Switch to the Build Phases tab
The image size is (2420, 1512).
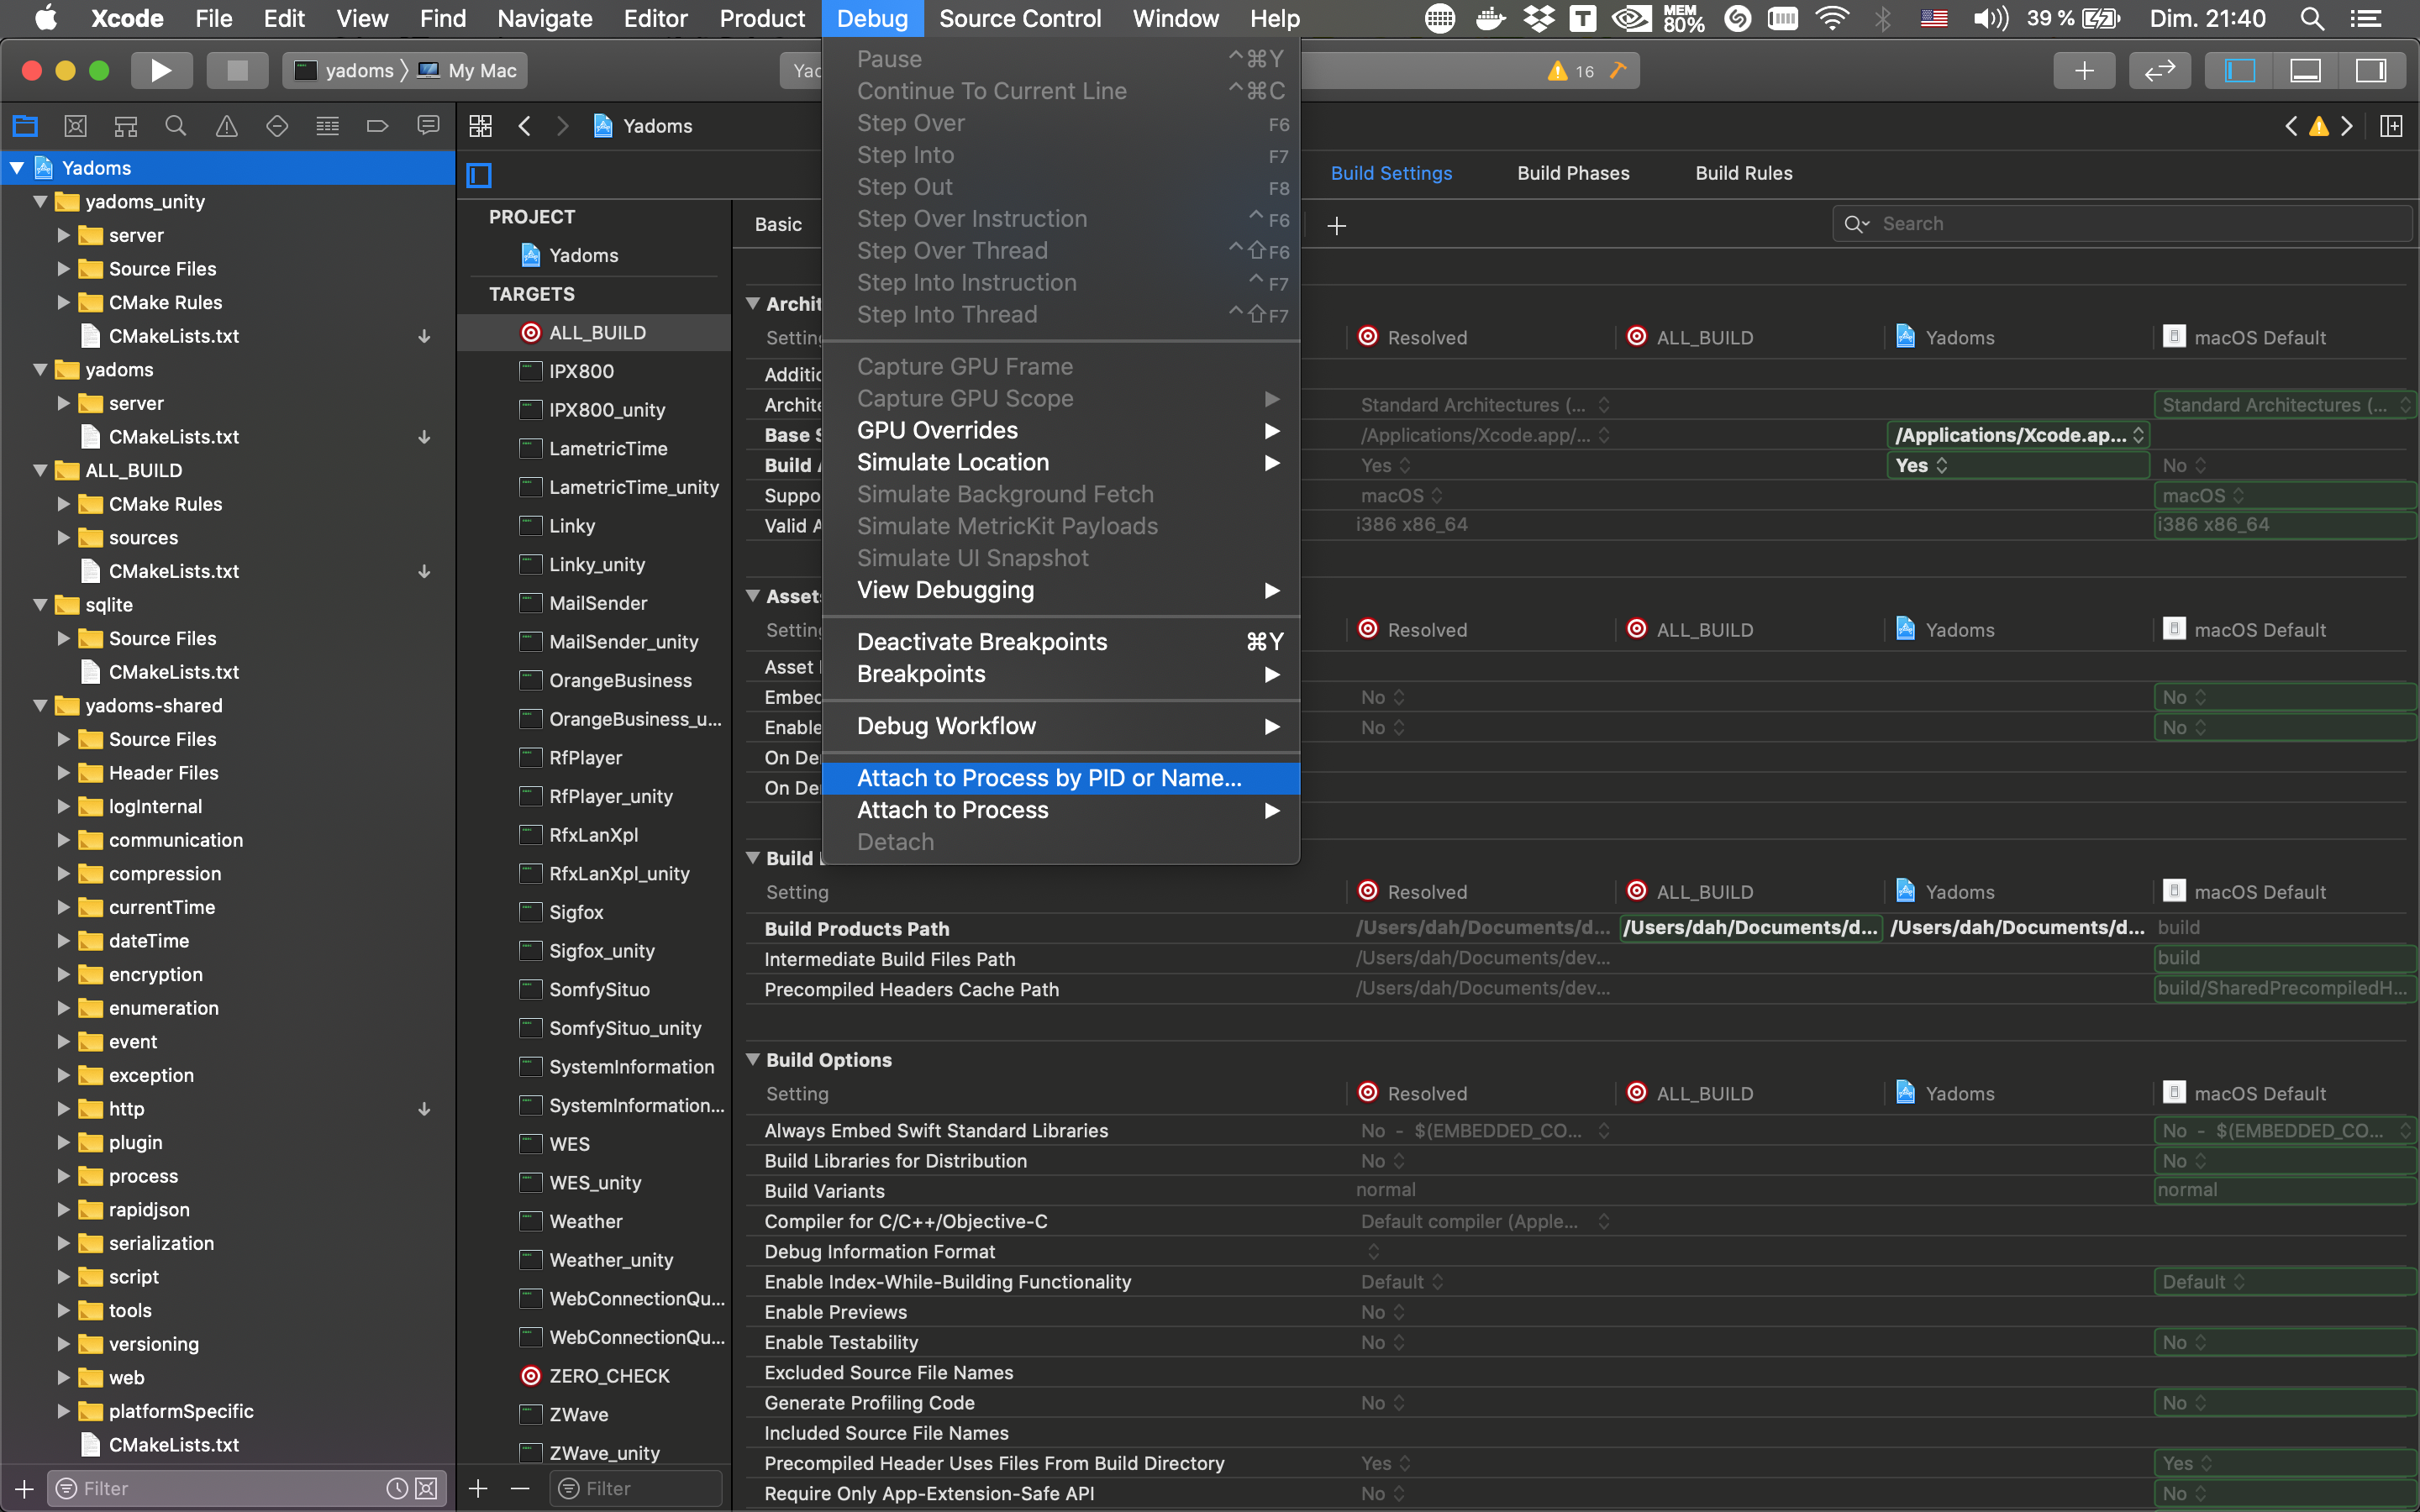click(1573, 173)
